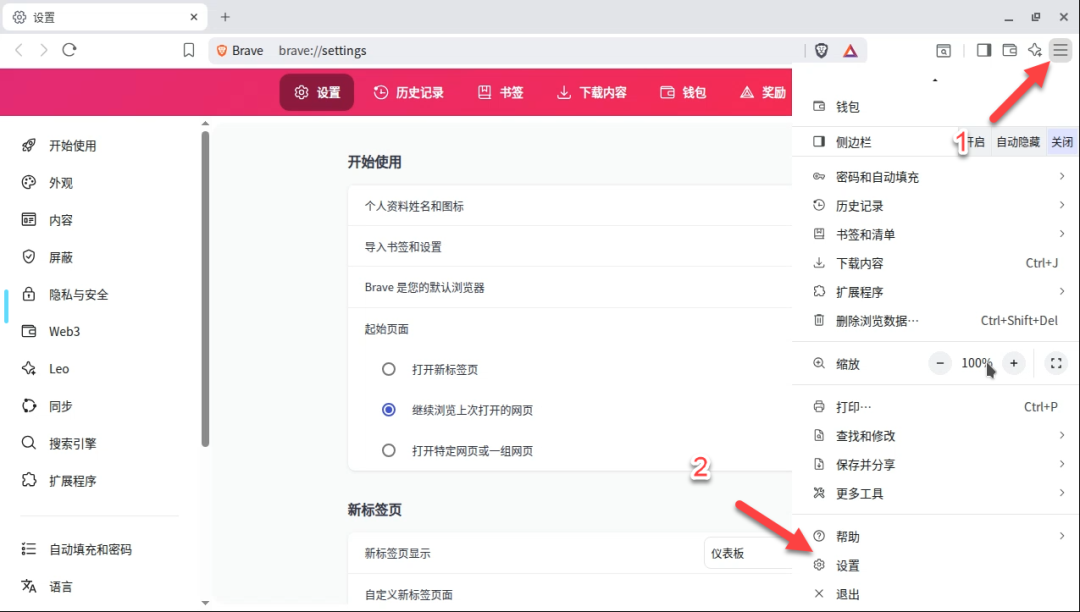
Task: Open the Brave main hamburger menu
Action: (x=1060, y=50)
